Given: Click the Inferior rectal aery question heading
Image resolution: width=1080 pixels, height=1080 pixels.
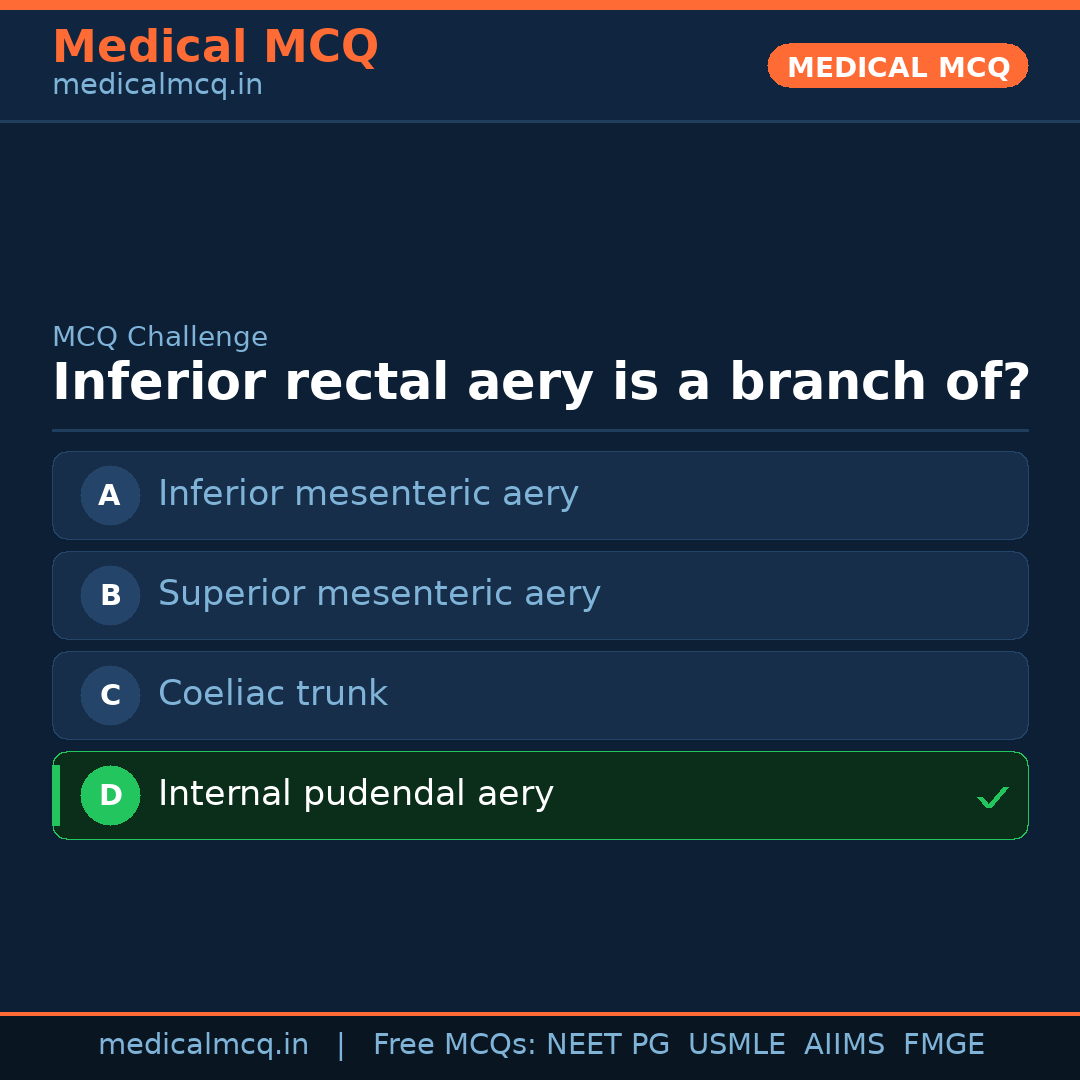Looking at the screenshot, I should pos(540,383).
